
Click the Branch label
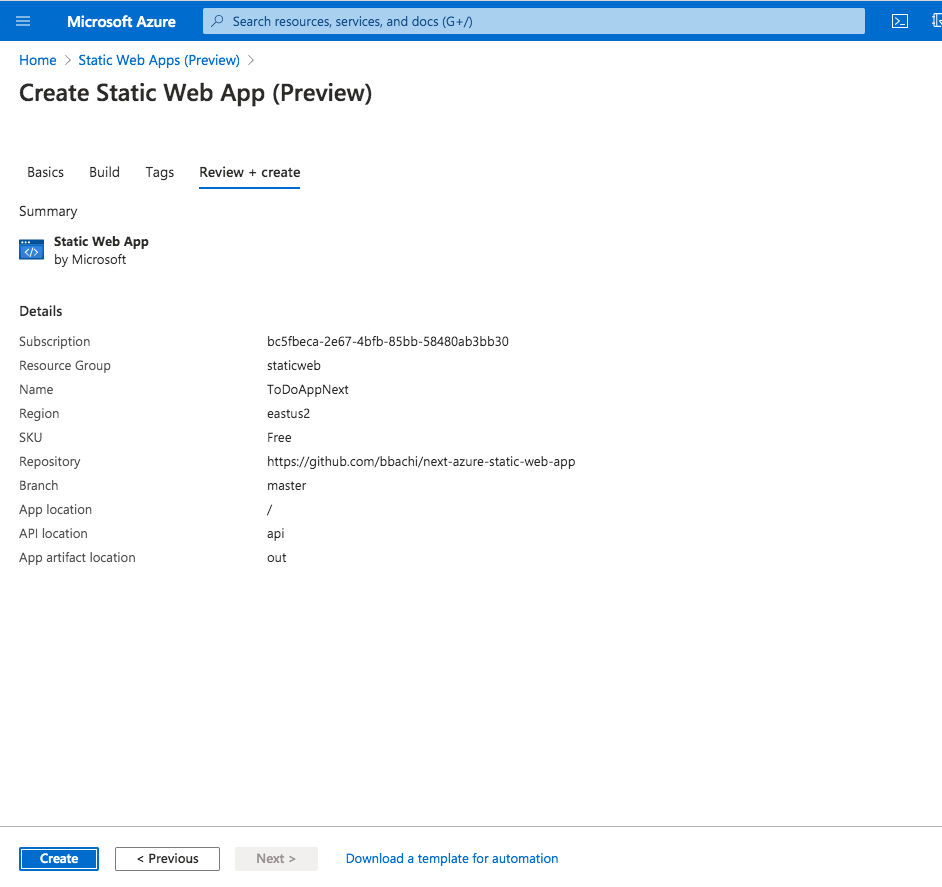[x=39, y=486]
